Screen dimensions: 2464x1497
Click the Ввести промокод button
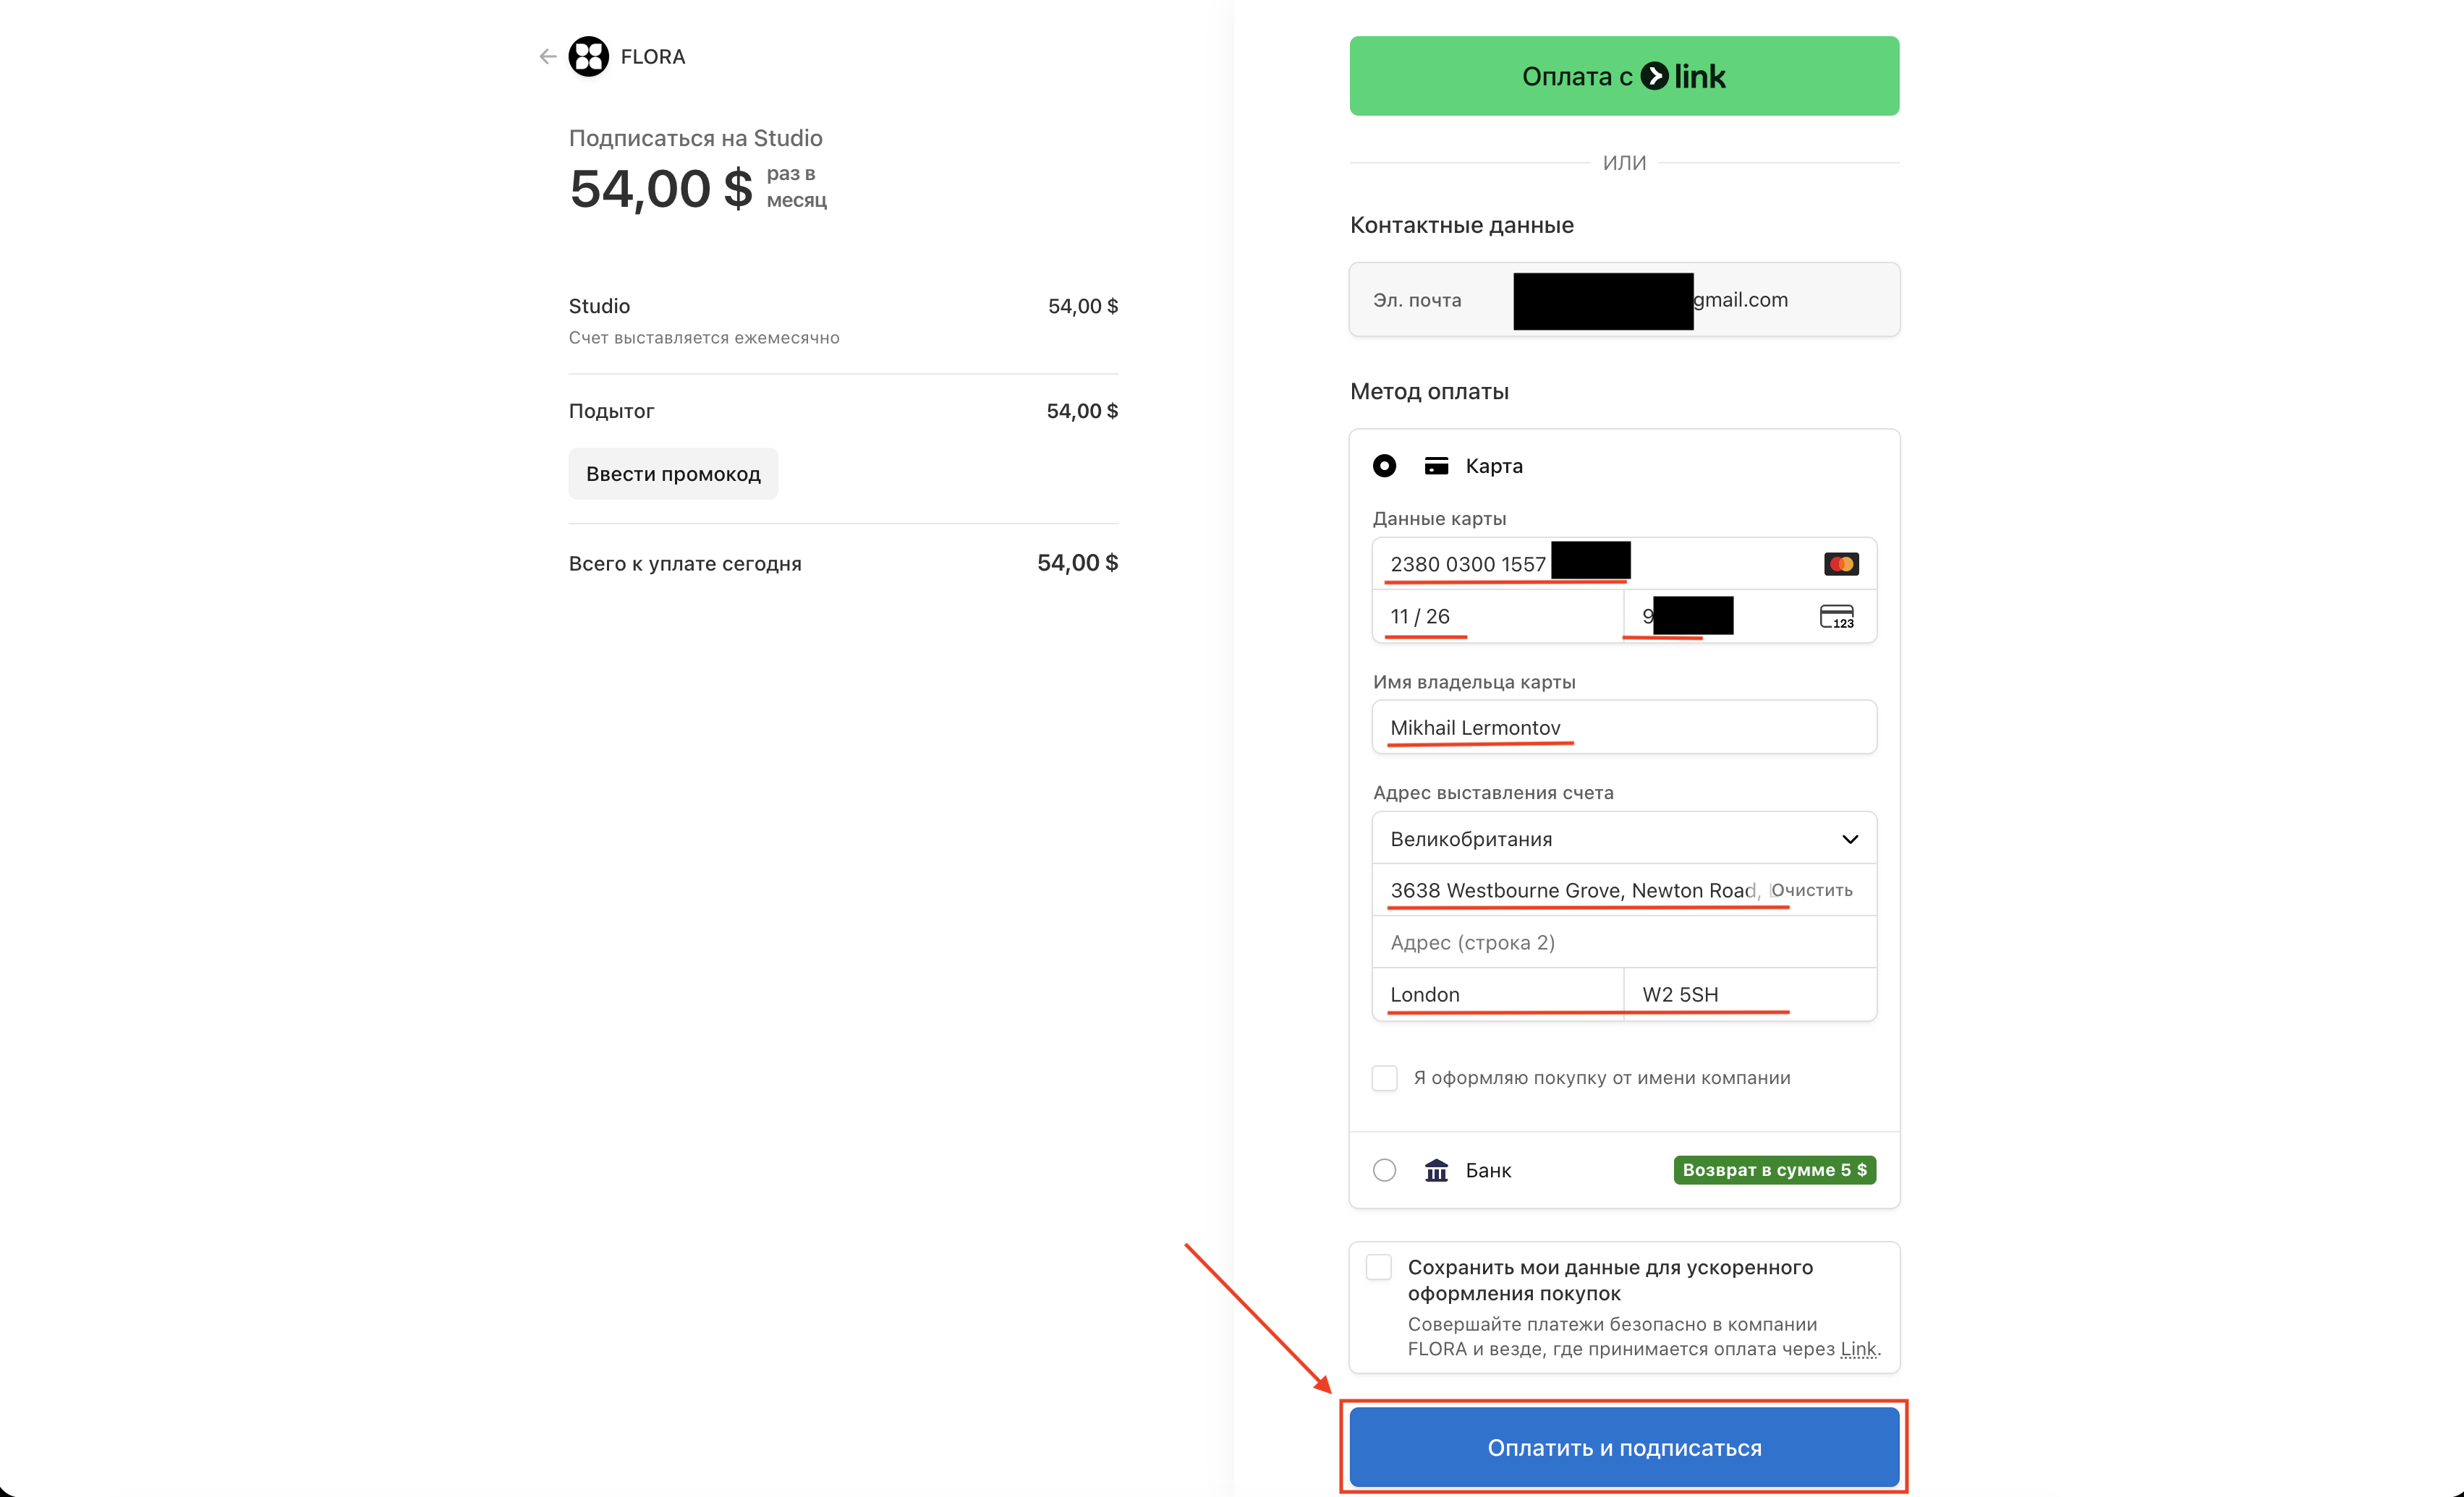(673, 474)
